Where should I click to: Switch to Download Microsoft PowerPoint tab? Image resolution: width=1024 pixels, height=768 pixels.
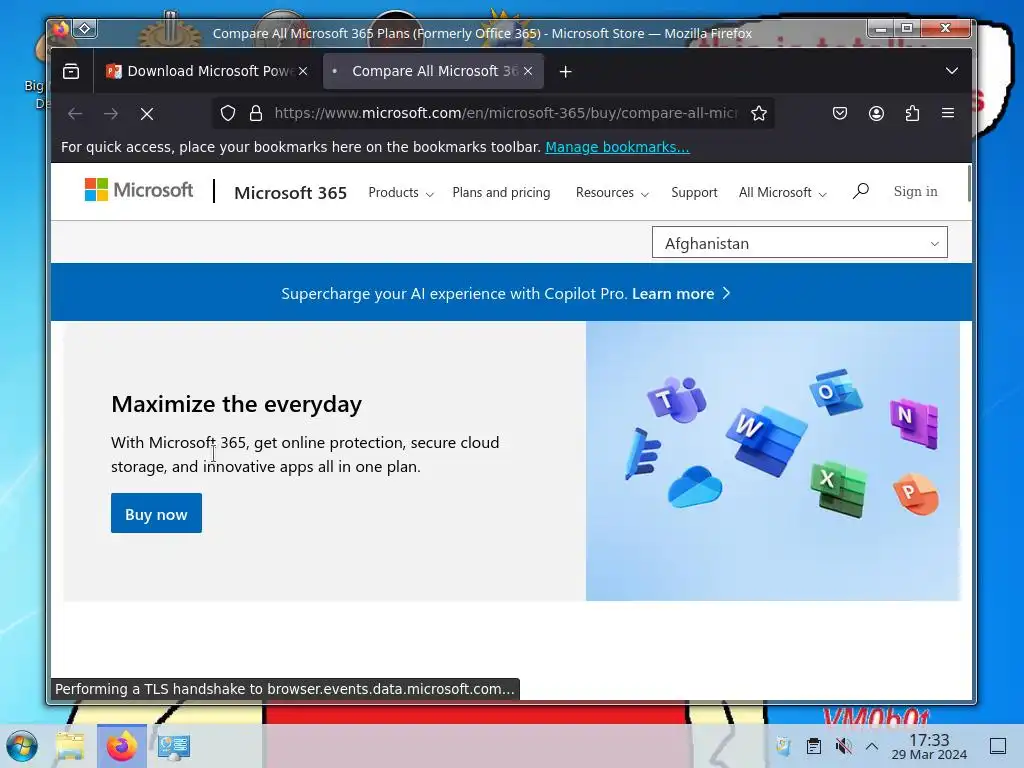(x=206, y=71)
